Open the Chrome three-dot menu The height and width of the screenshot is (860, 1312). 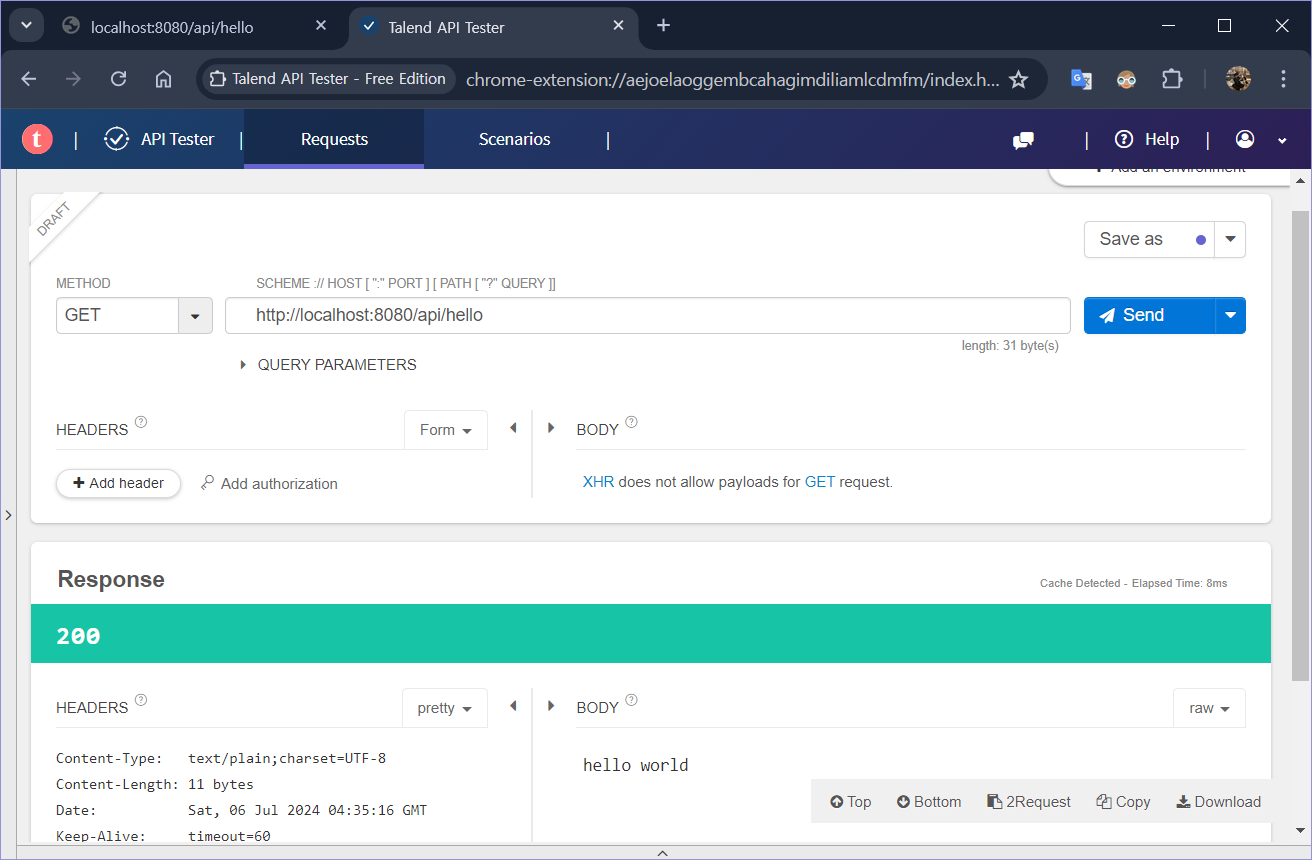(1284, 79)
